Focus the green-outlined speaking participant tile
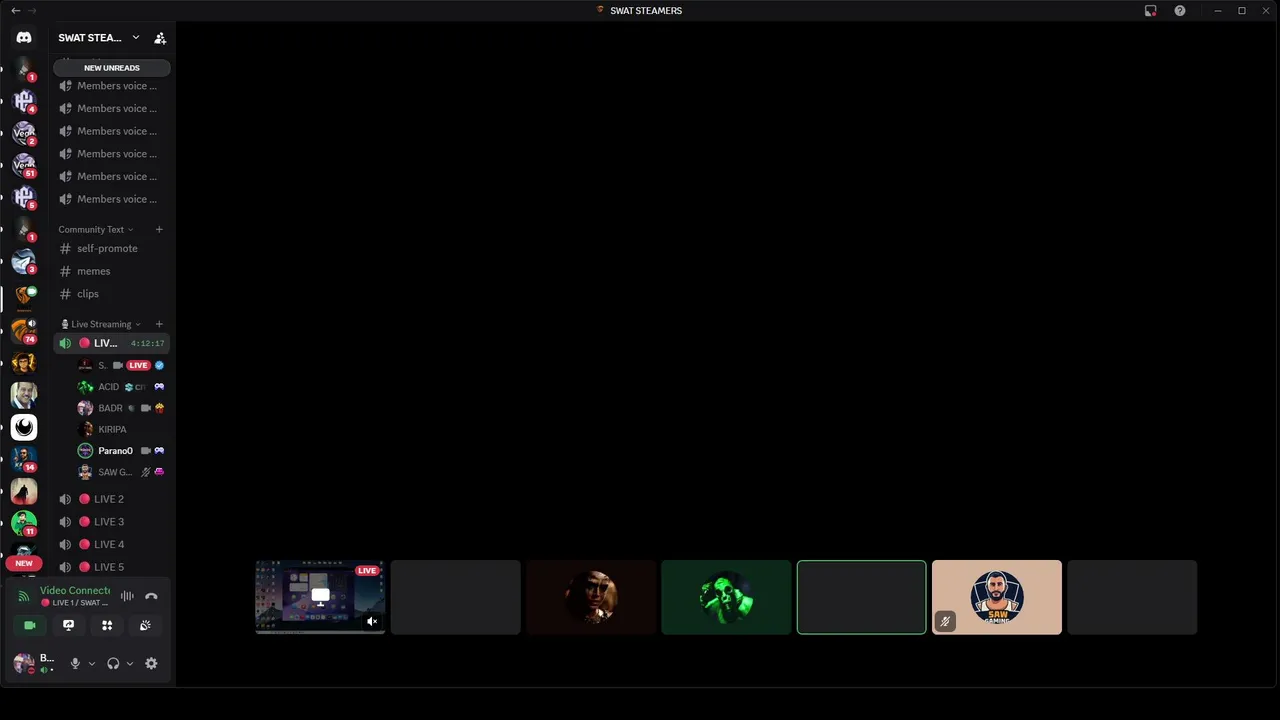Viewport: 1280px width, 720px height. click(861, 597)
